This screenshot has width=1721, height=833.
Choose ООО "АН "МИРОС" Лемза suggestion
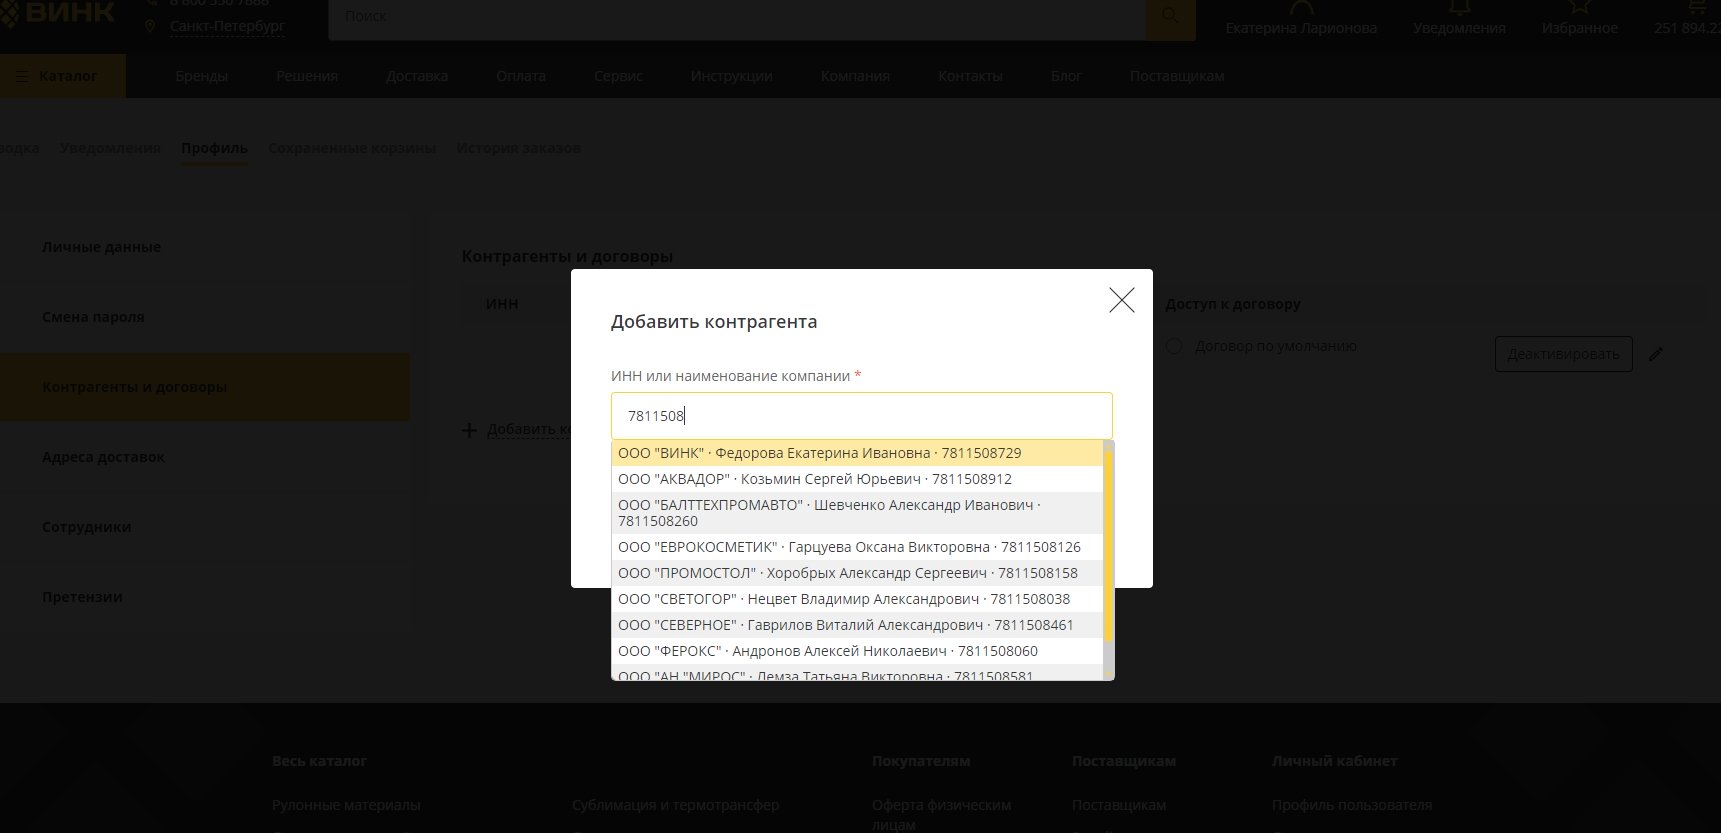pos(857,673)
